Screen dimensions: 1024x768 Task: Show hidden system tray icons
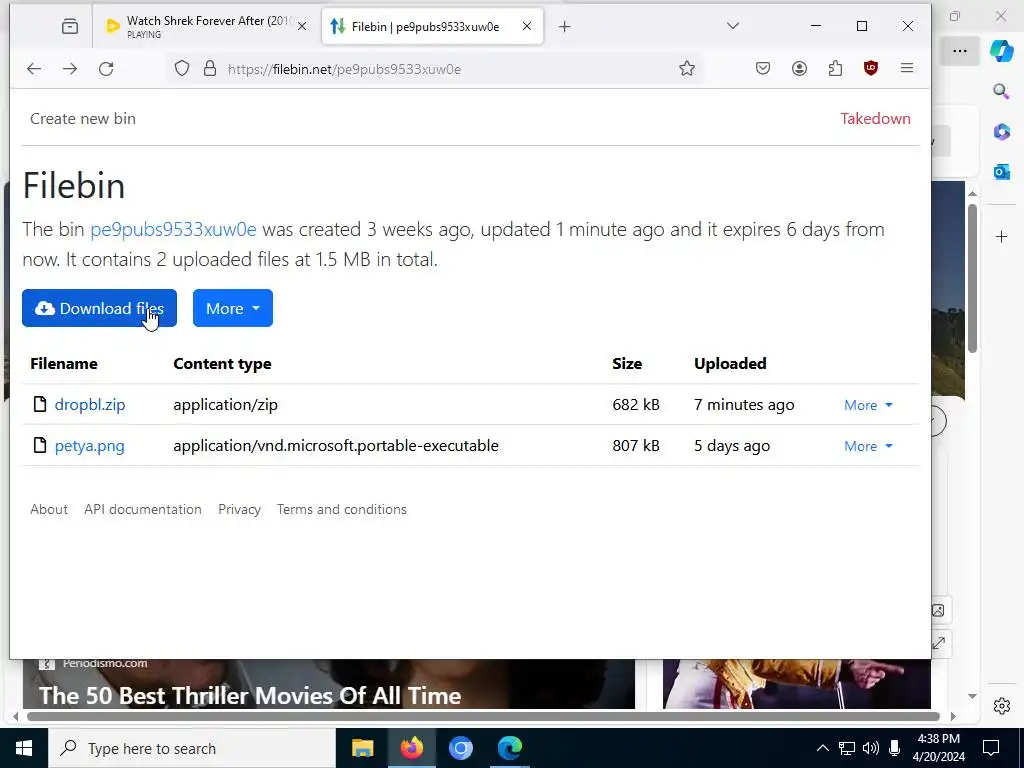tap(823, 748)
